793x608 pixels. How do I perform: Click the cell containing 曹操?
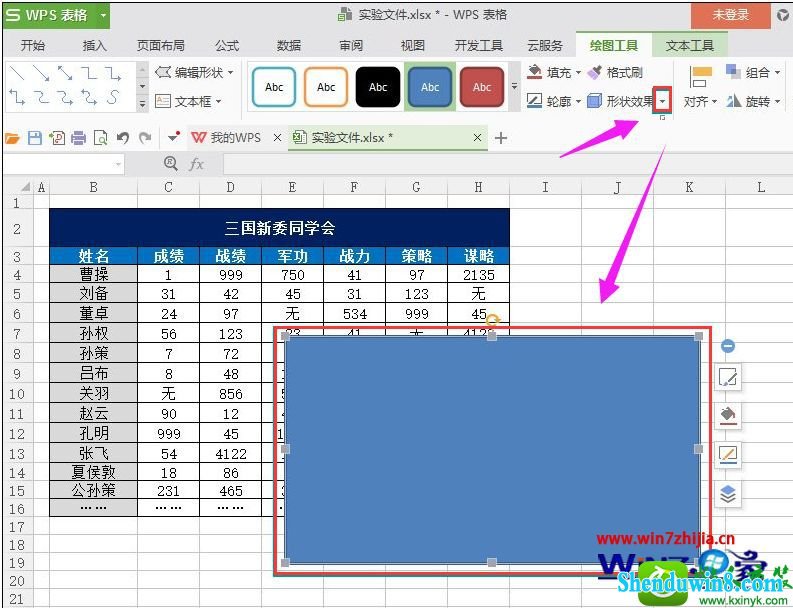coord(94,274)
